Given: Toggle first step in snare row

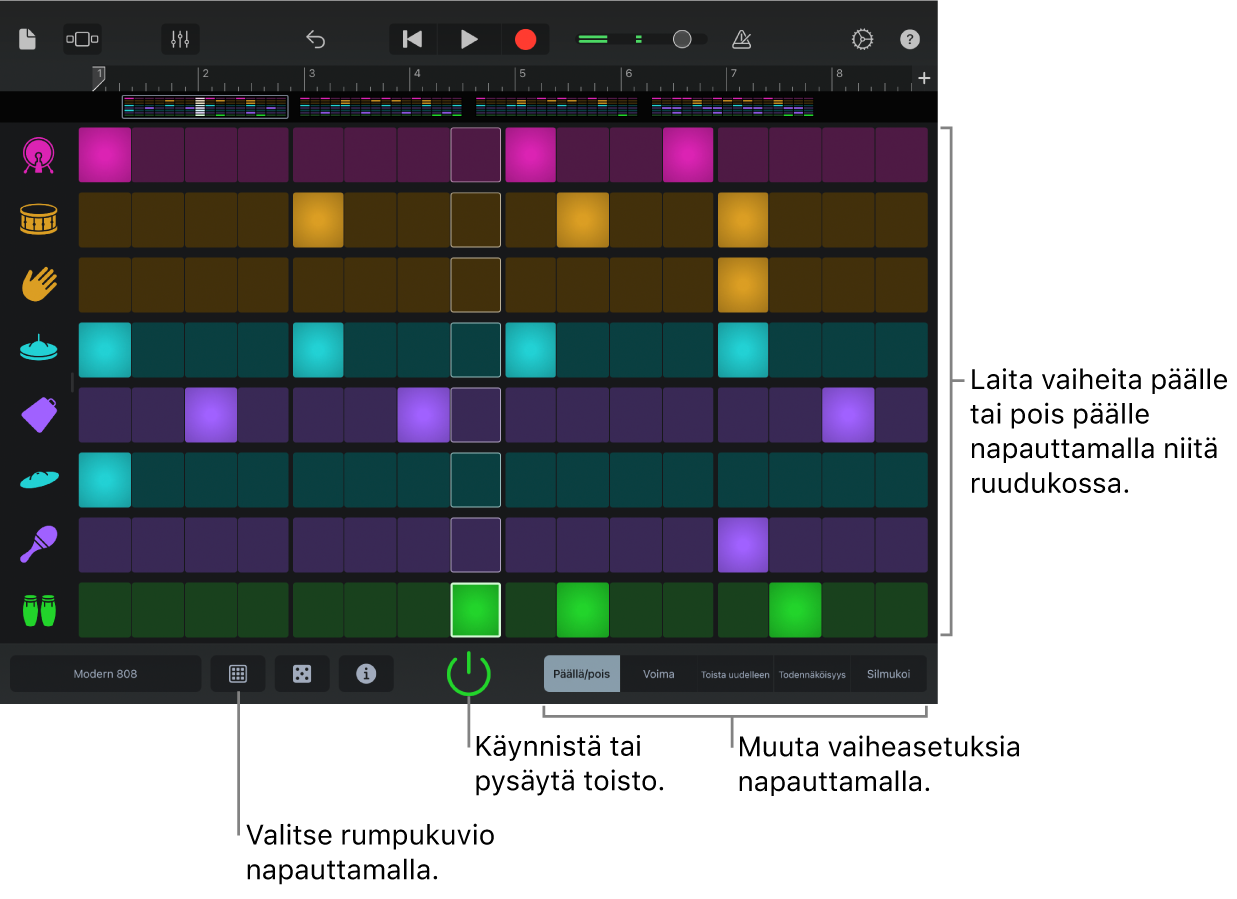Looking at the screenshot, I should 105,220.
